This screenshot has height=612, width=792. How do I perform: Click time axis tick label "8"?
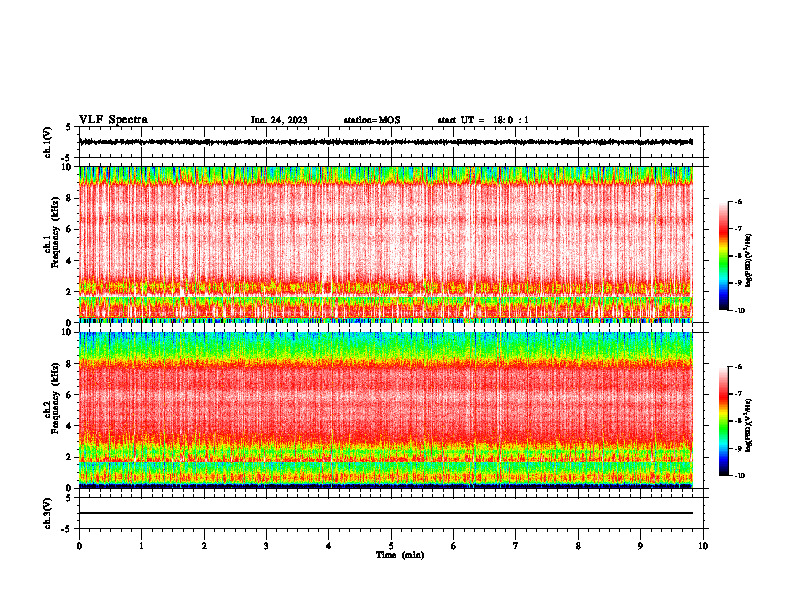pos(578,546)
